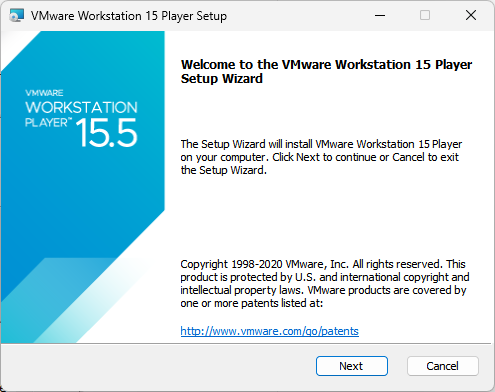
Task: Click the installer icon in title bar
Action: (17, 16)
